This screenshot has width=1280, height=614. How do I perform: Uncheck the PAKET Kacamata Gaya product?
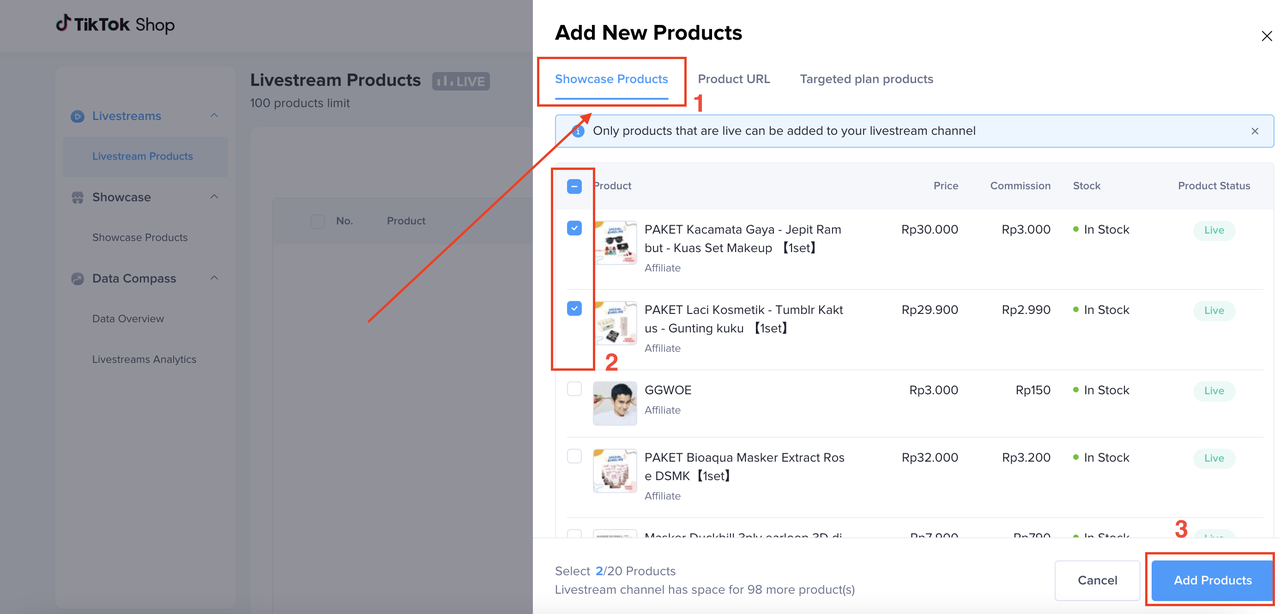coord(574,228)
